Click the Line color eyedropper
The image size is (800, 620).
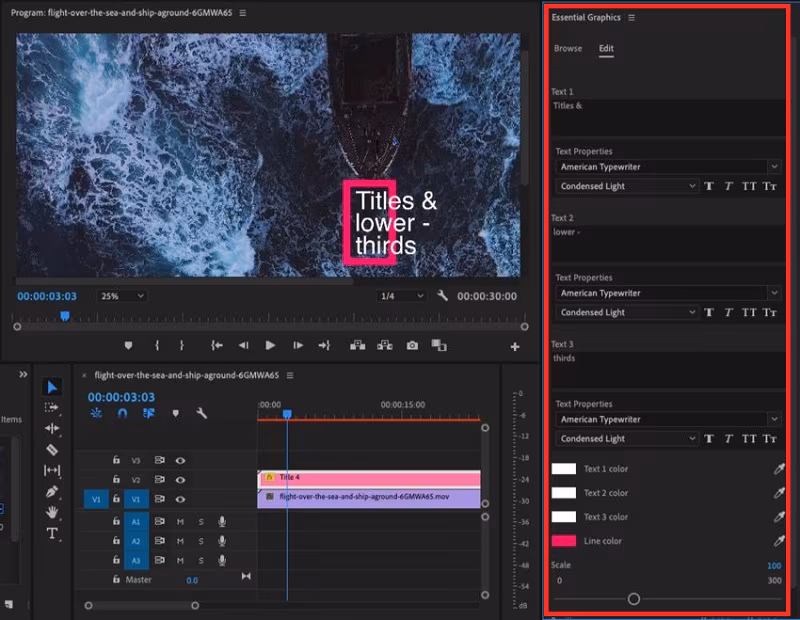tap(779, 541)
